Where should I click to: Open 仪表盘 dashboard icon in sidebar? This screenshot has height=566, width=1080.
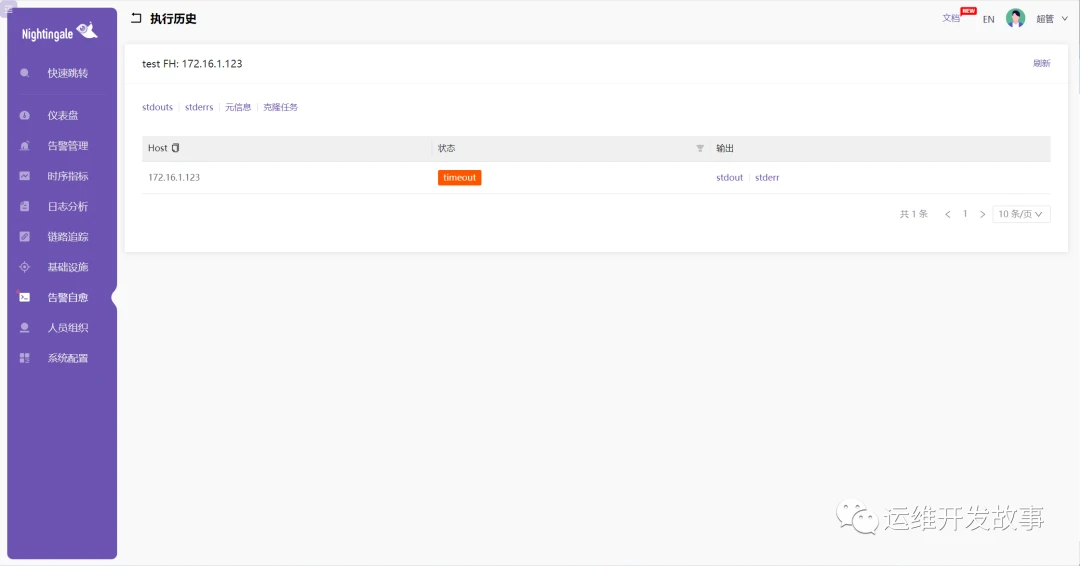[x=25, y=116]
